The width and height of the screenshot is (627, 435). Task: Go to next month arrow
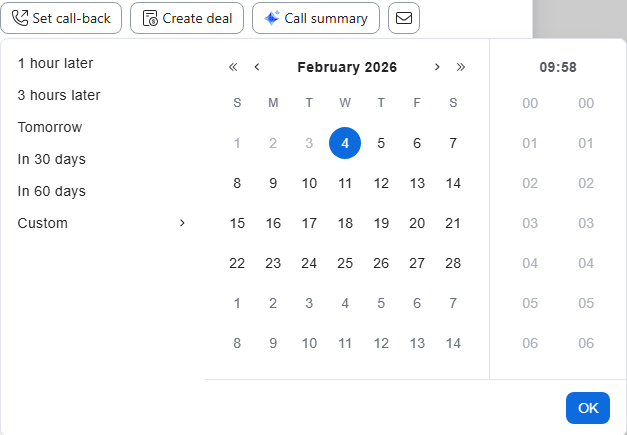pos(437,67)
